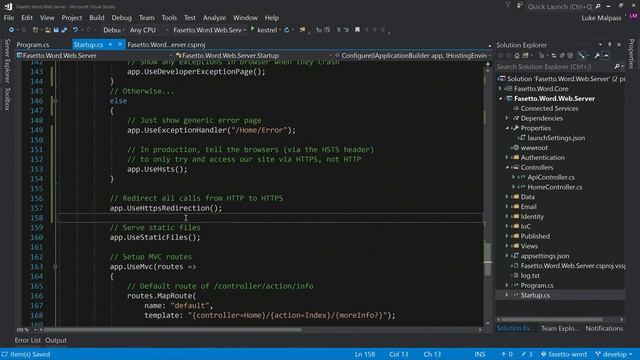Expand the Dependencies node
Screen dimensions: 640x360
coord(507,118)
